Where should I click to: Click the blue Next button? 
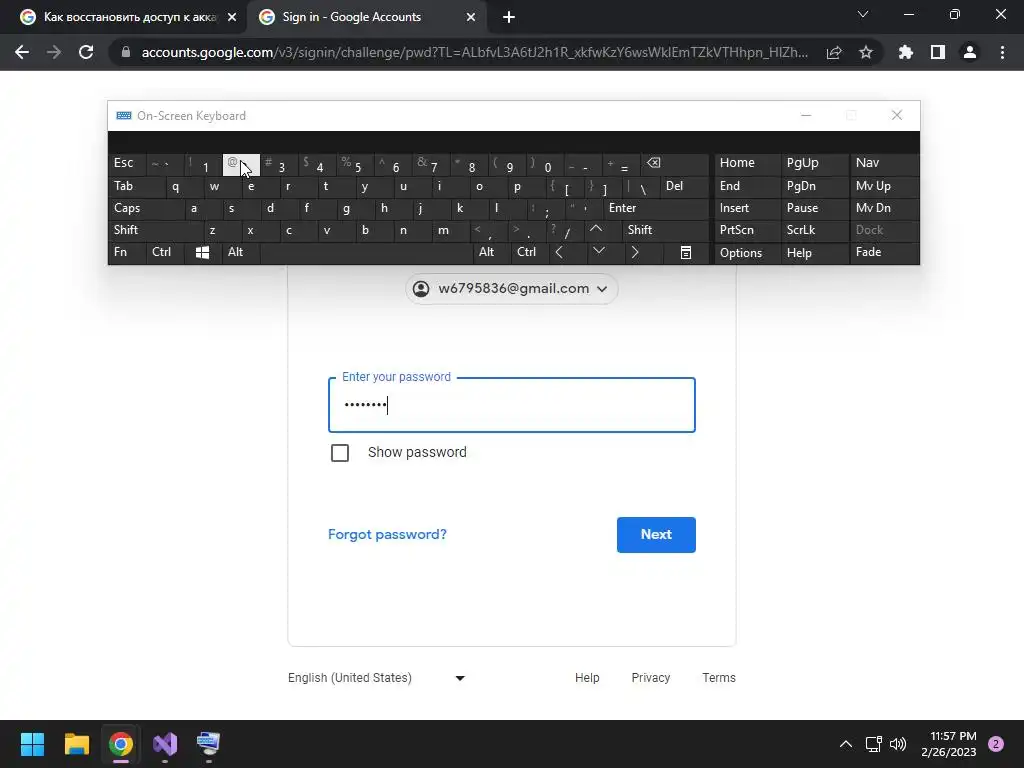pyautogui.click(x=656, y=535)
